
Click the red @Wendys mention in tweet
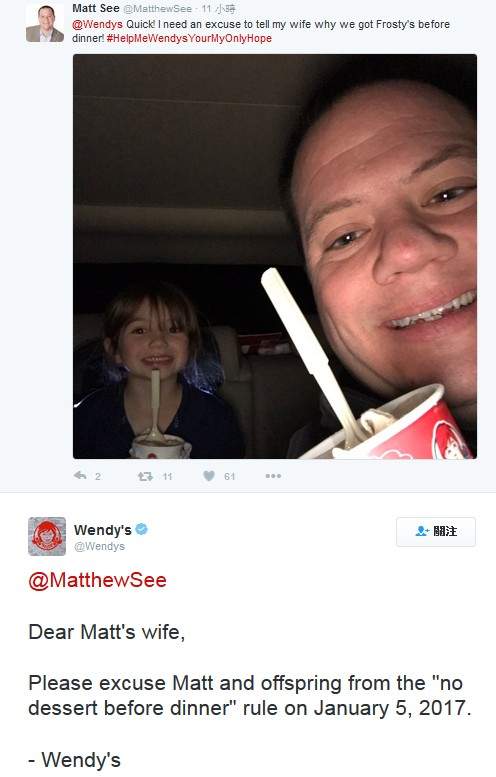(x=97, y=24)
